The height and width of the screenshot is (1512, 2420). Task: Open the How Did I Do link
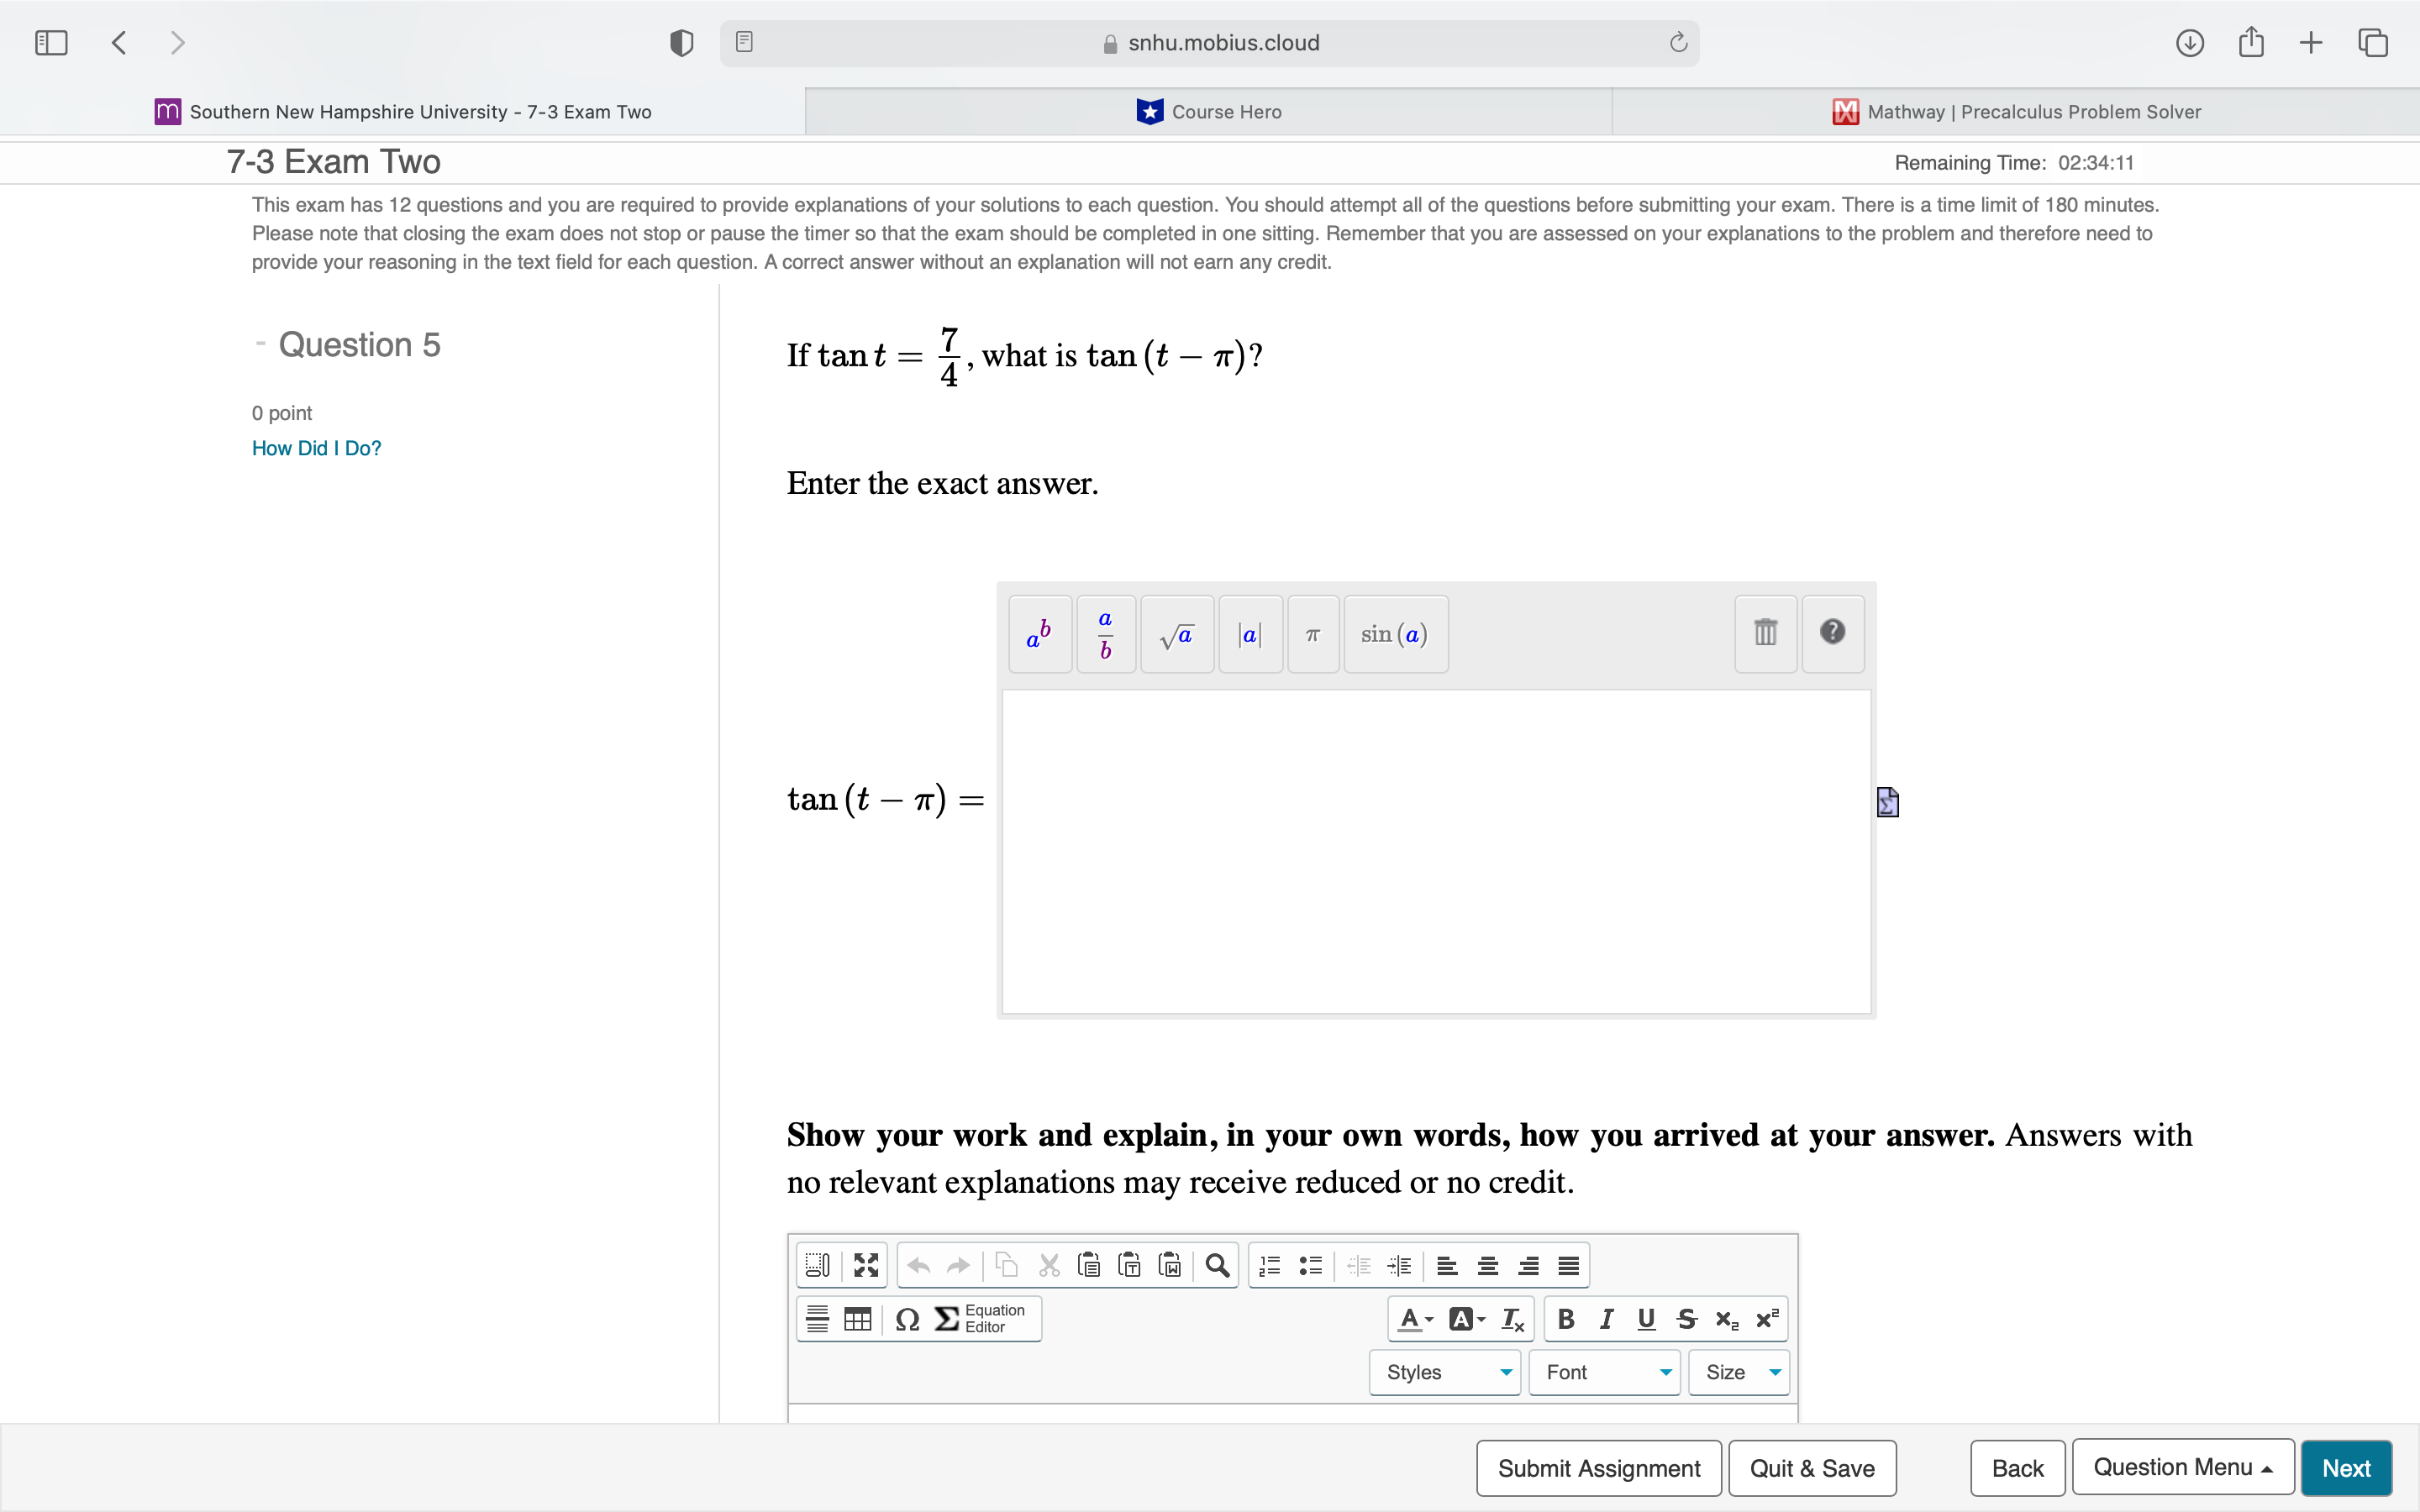(316, 448)
